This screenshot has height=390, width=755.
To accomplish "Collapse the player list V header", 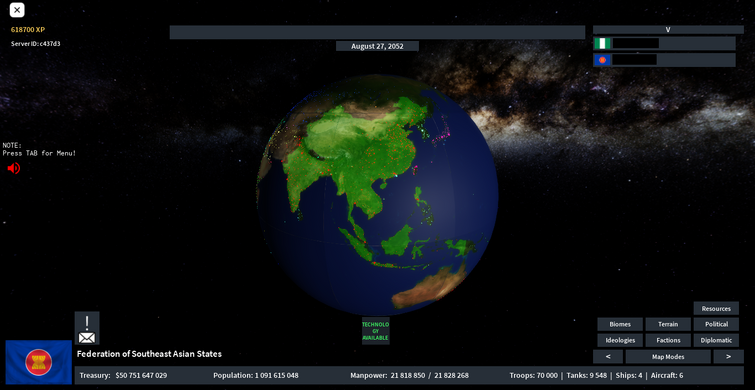I will click(668, 30).
